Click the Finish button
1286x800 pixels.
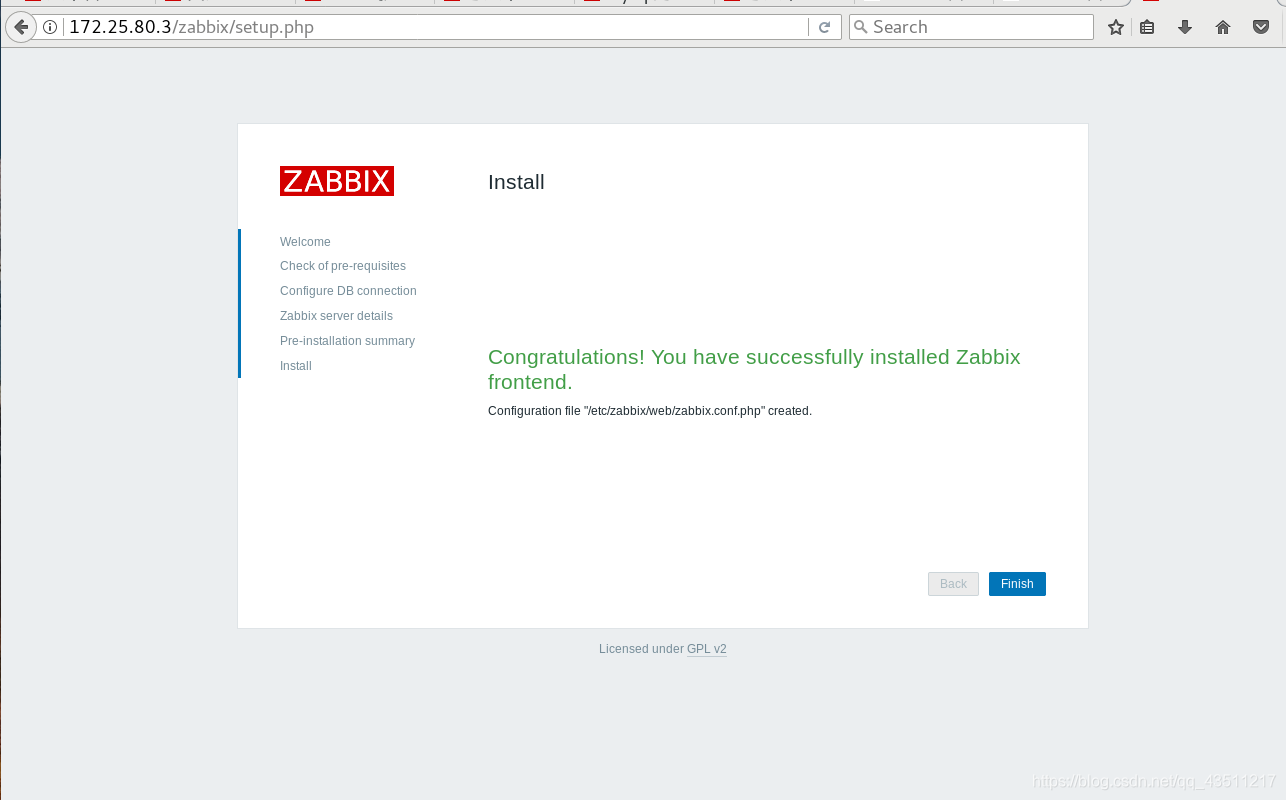click(1017, 584)
